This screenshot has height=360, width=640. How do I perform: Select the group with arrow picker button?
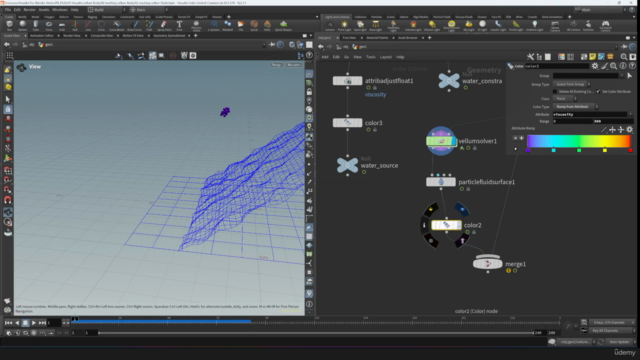[x=629, y=76]
